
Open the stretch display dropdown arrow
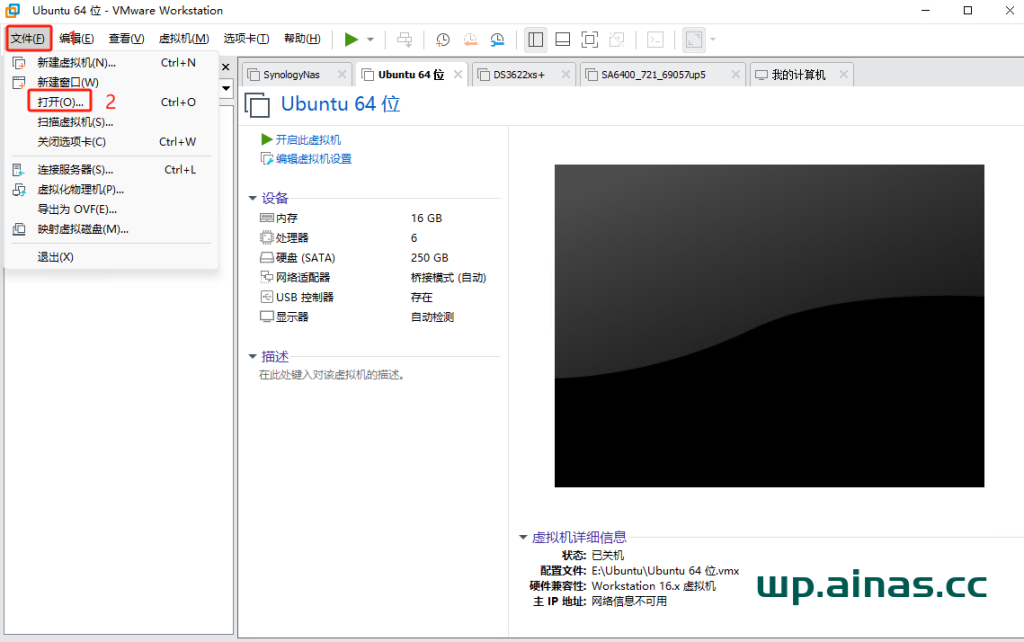coord(712,39)
